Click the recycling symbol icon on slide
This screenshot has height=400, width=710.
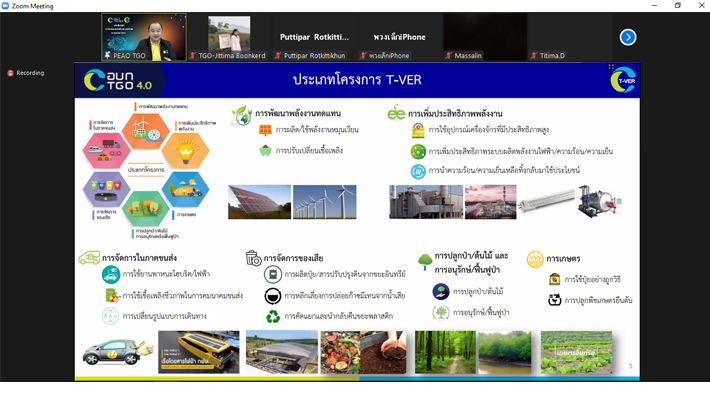(273, 317)
